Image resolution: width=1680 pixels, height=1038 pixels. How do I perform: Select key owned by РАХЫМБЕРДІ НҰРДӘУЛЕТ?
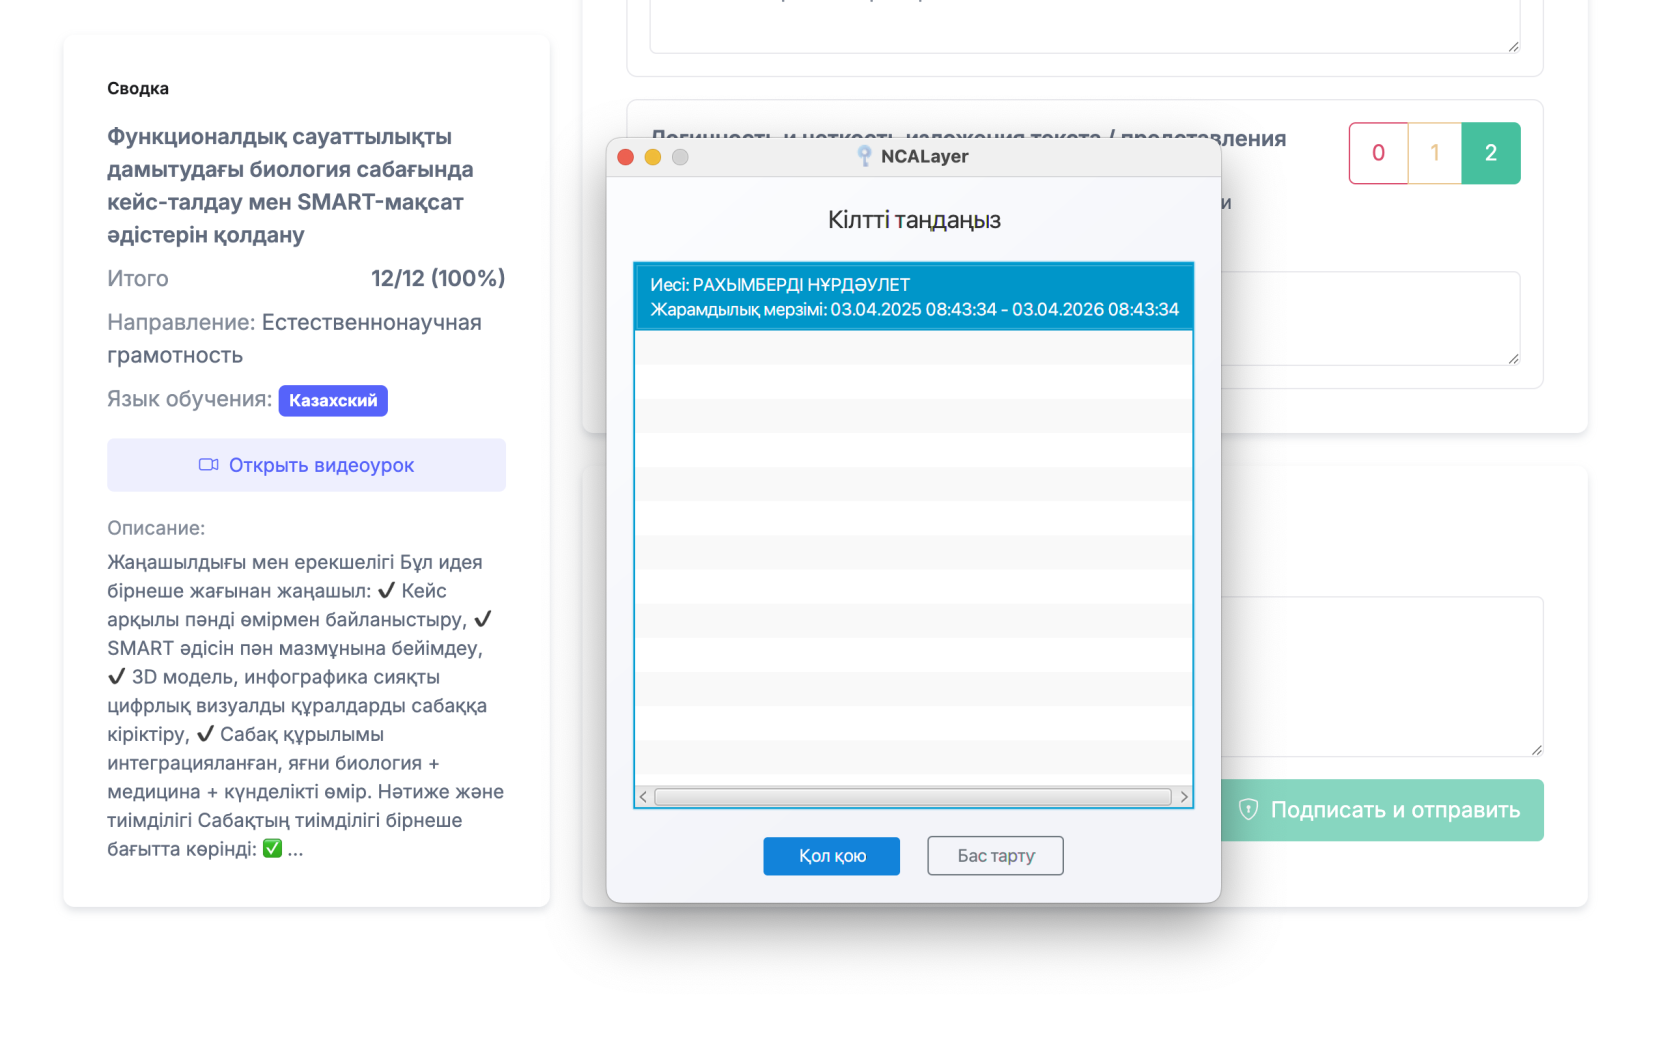click(913, 297)
